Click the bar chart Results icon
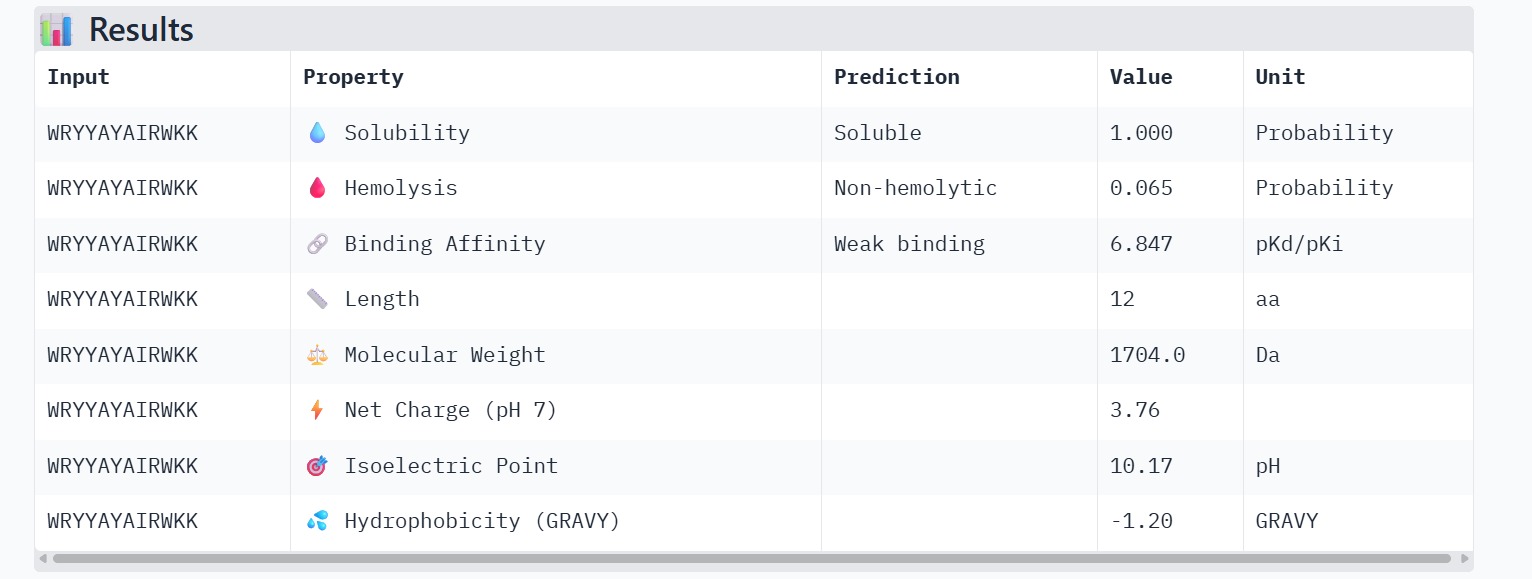 (x=56, y=30)
